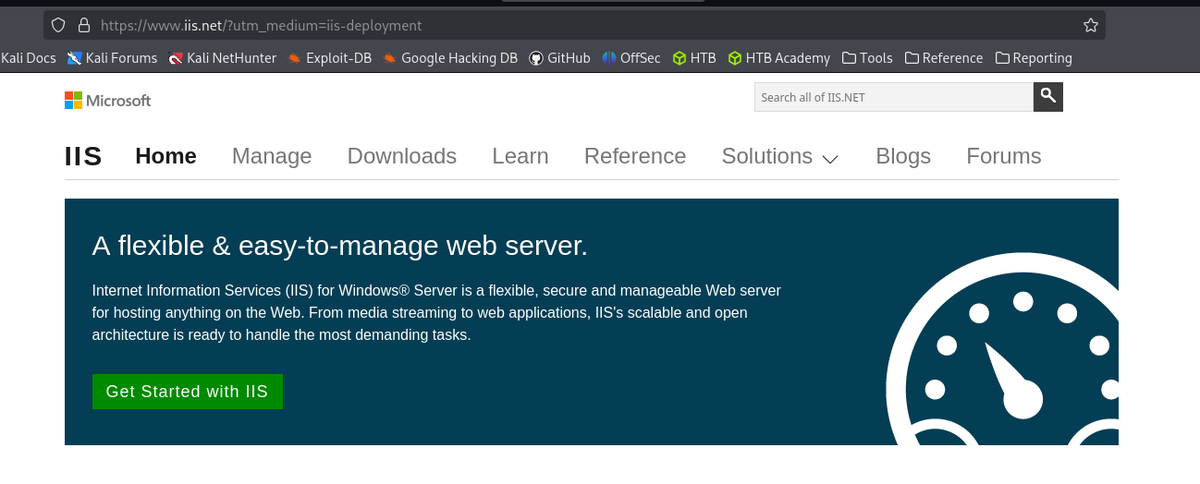Open the Reference bookmark folder

tap(943, 58)
